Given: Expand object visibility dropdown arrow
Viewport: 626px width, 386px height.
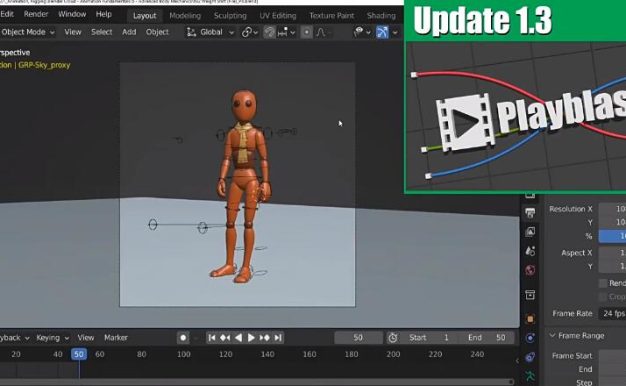Looking at the screenshot, I should click(x=368, y=33).
